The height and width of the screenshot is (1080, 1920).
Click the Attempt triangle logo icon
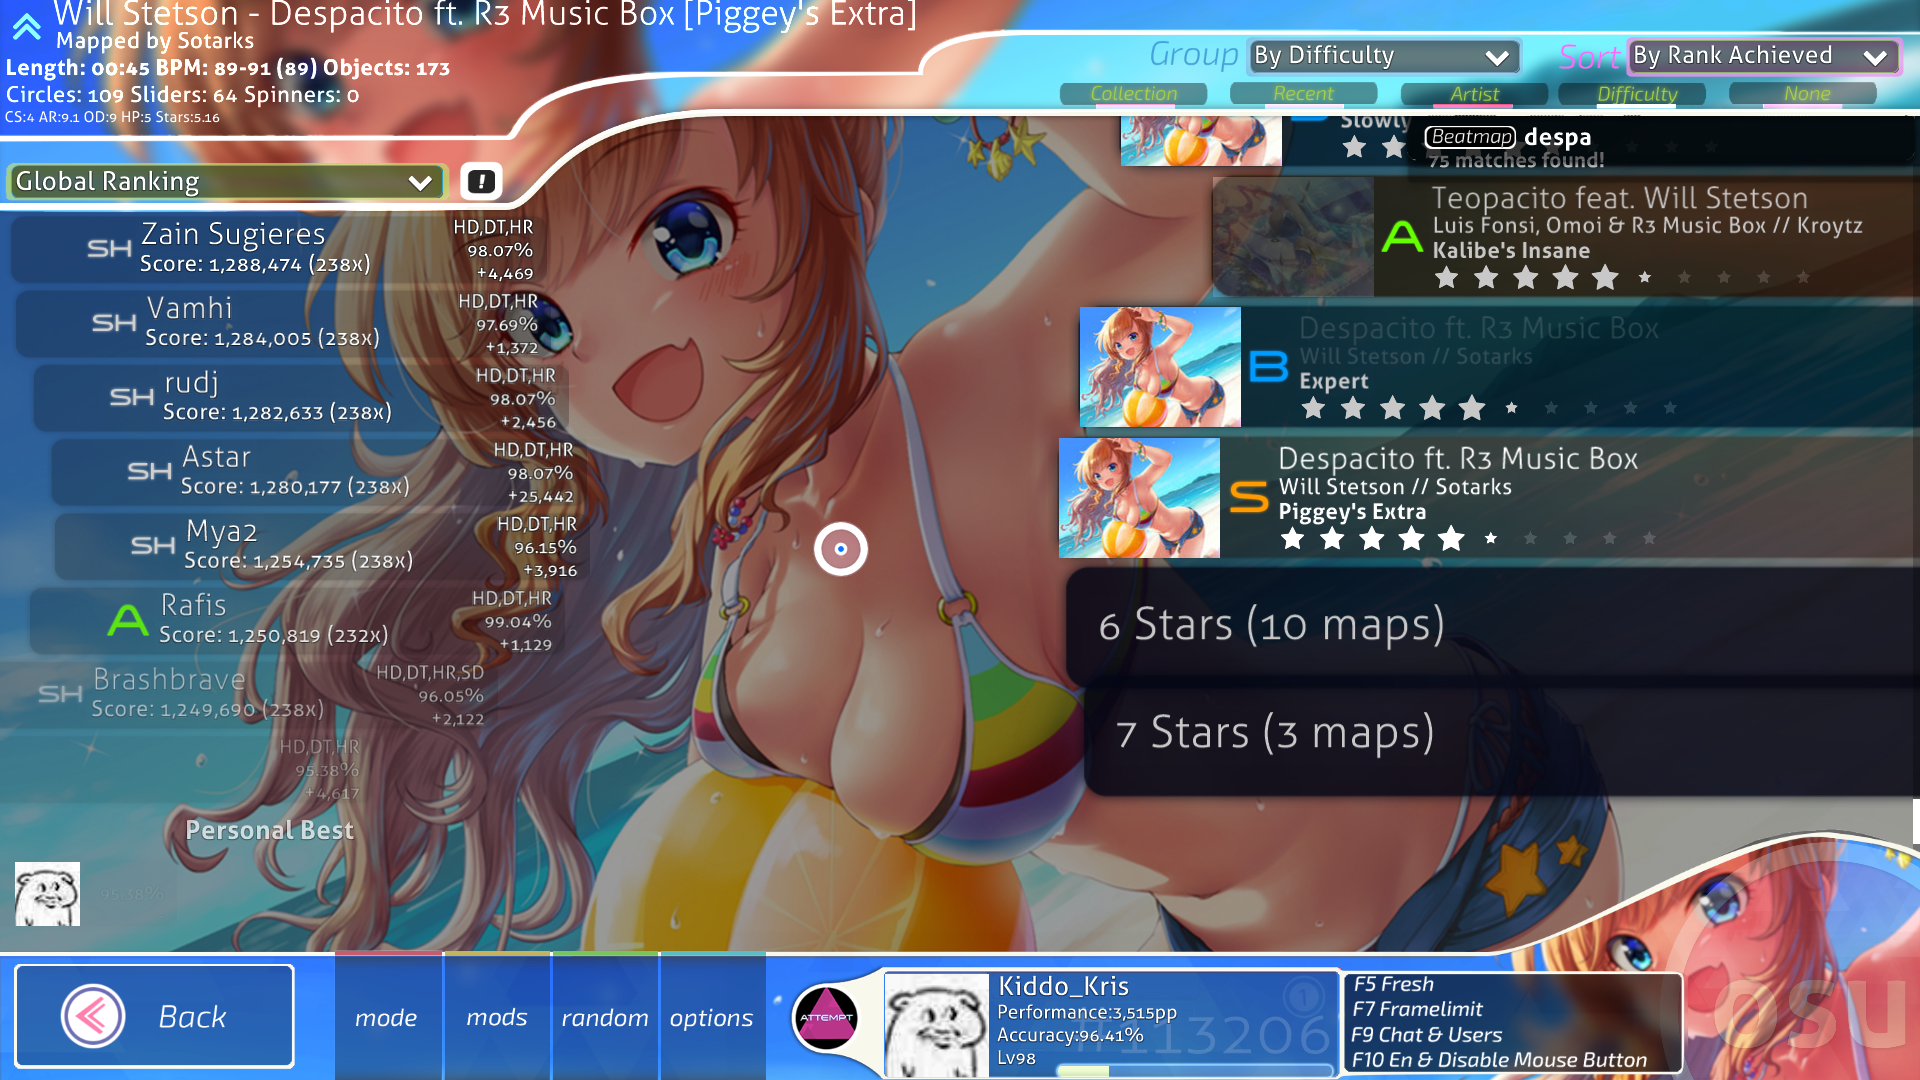[x=826, y=1017]
